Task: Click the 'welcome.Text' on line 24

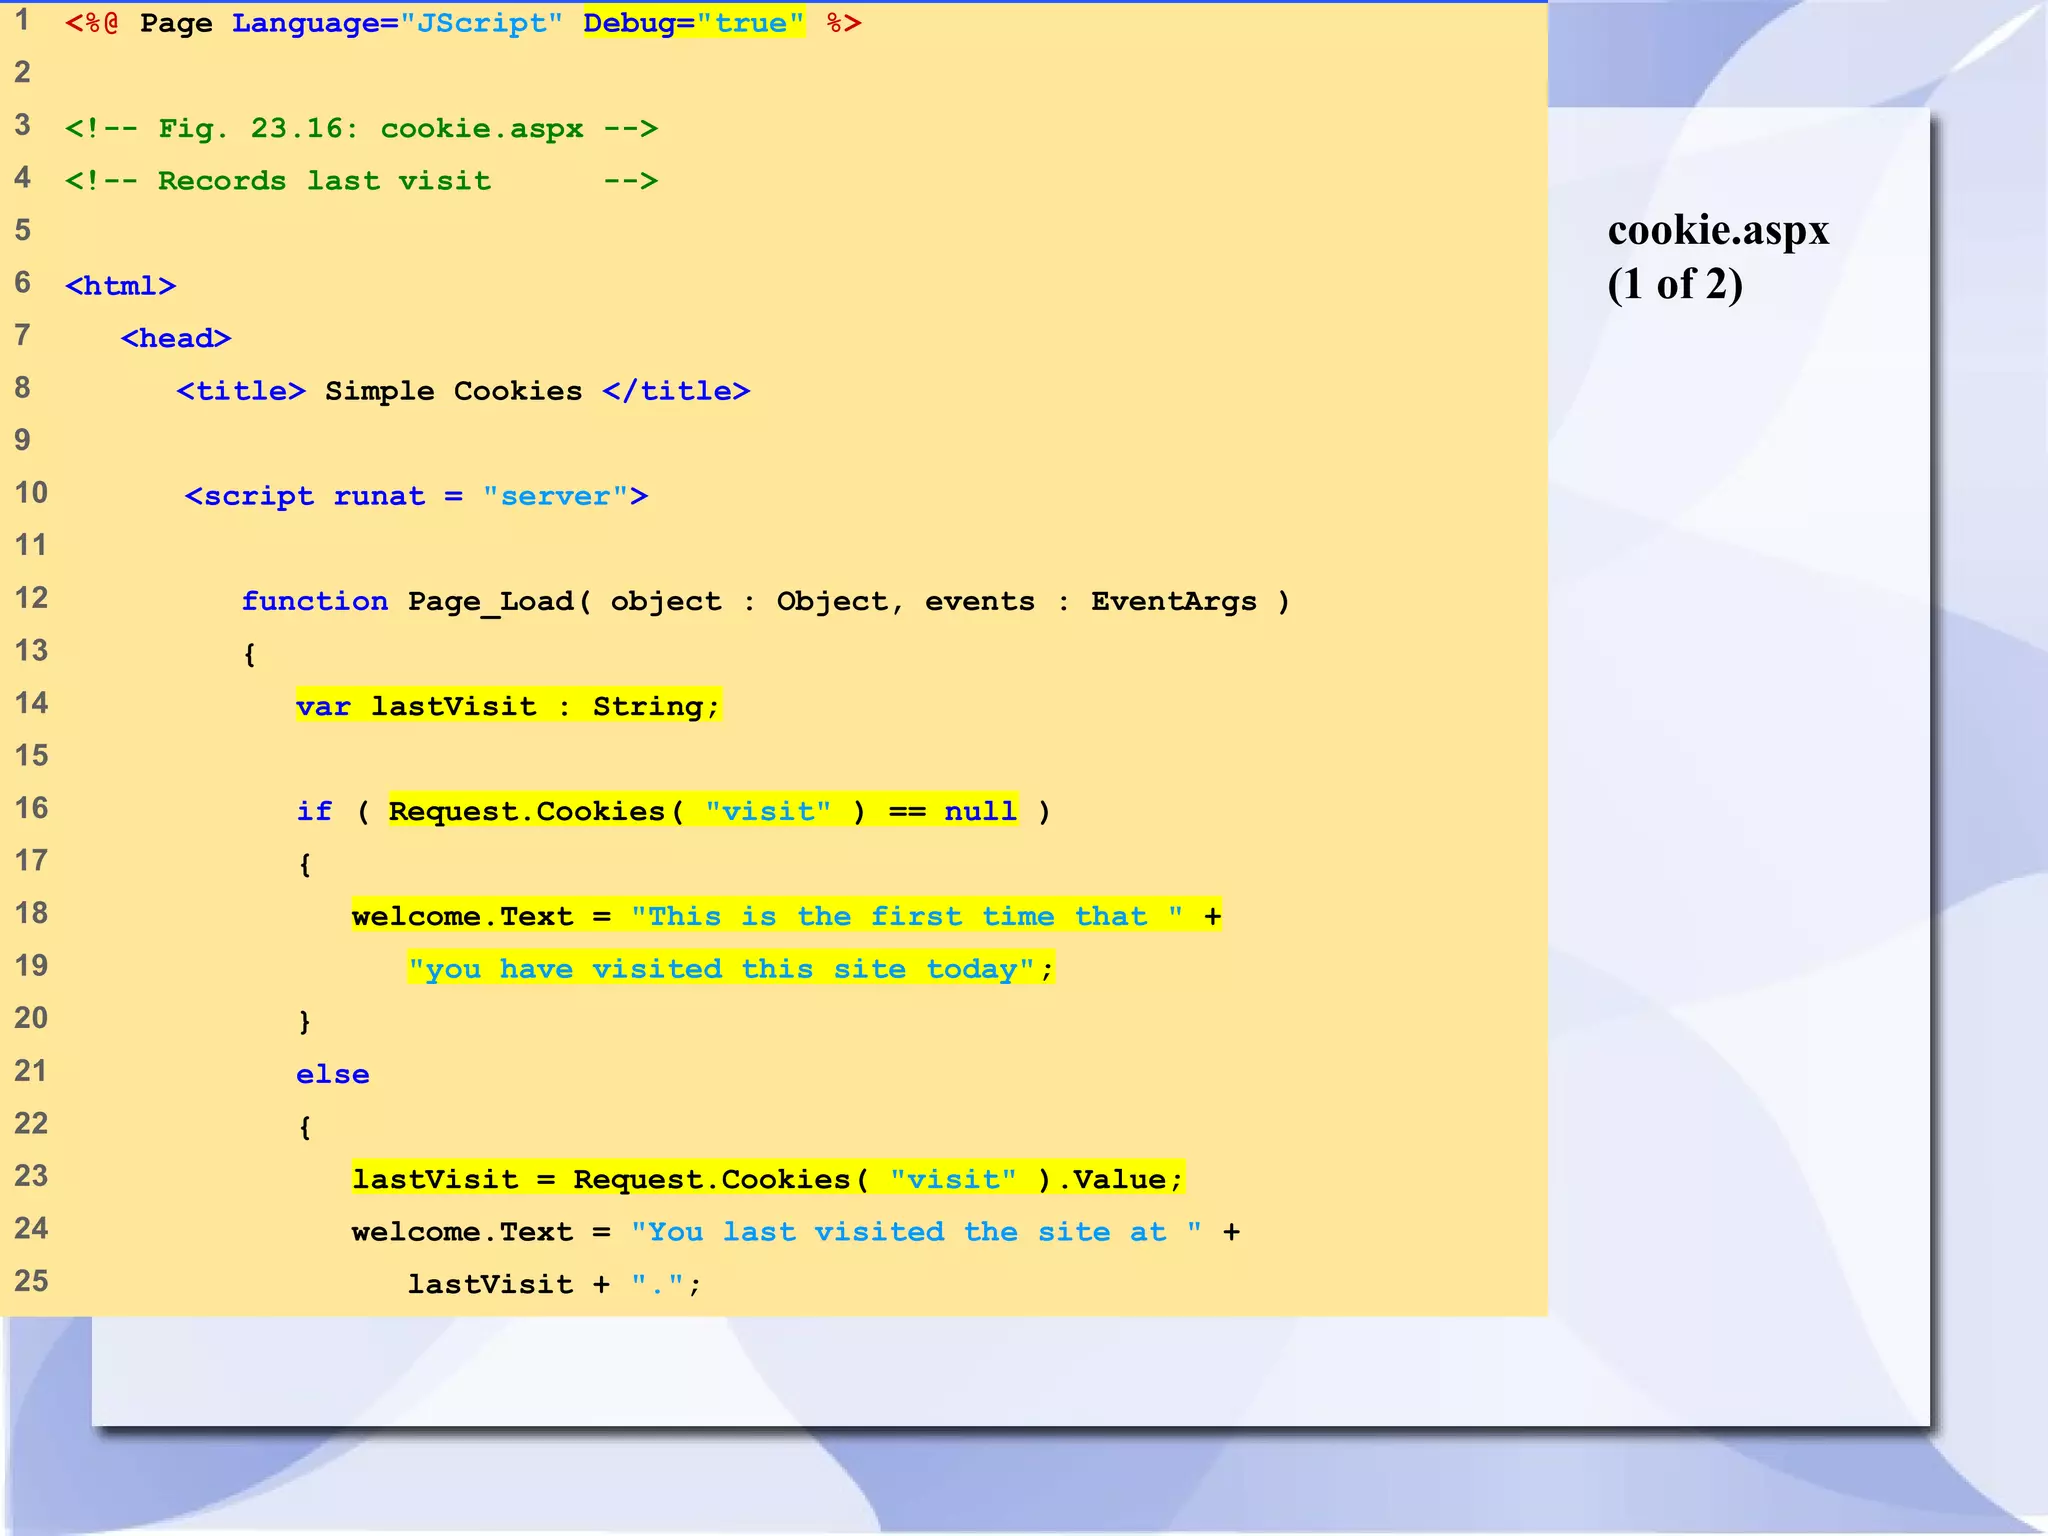Action: pyautogui.click(x=462, y=1232)
